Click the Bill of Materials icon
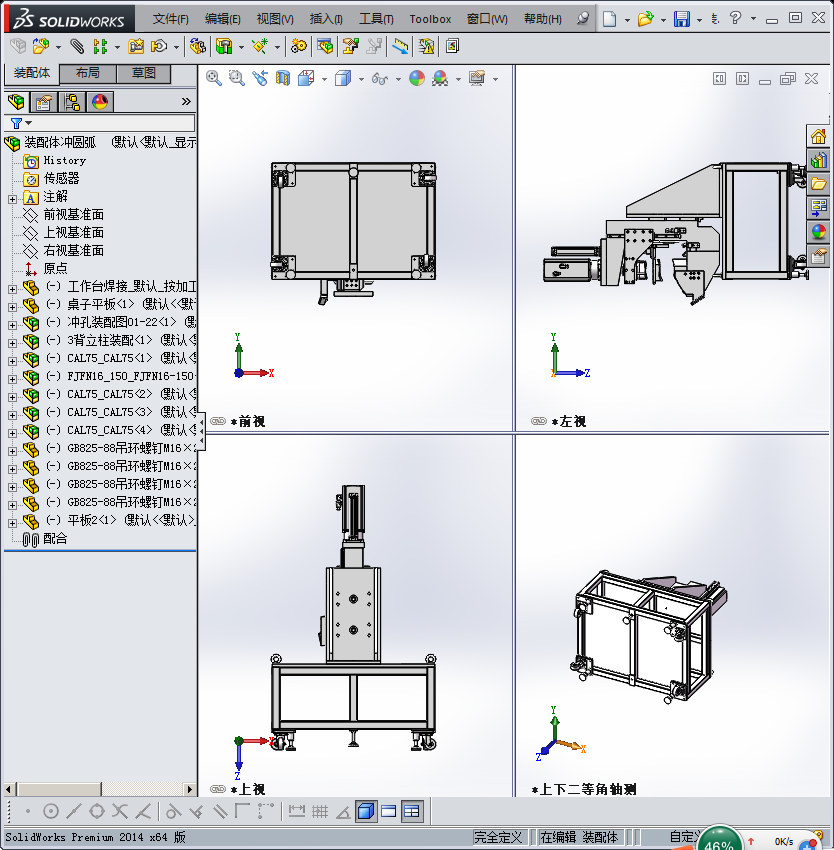834x850 pixels. (325, 46)
